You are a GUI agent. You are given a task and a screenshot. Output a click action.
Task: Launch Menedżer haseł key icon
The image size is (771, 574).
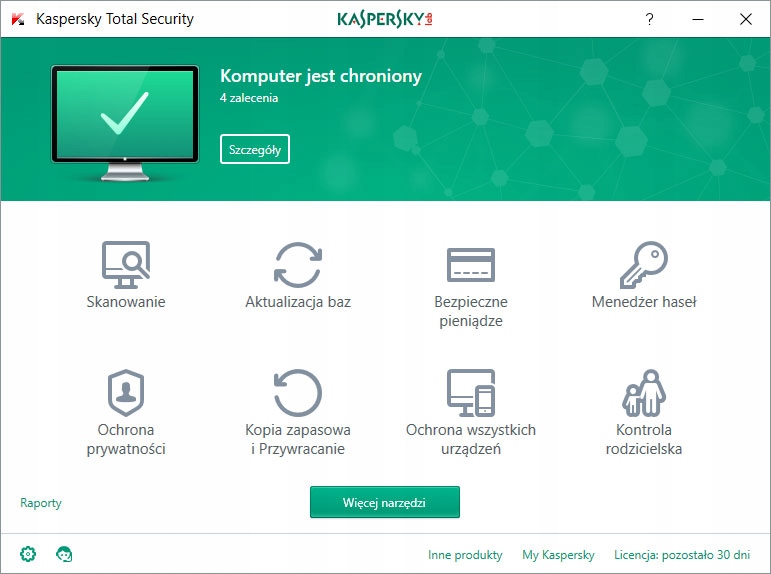click(x=644, y=265)
